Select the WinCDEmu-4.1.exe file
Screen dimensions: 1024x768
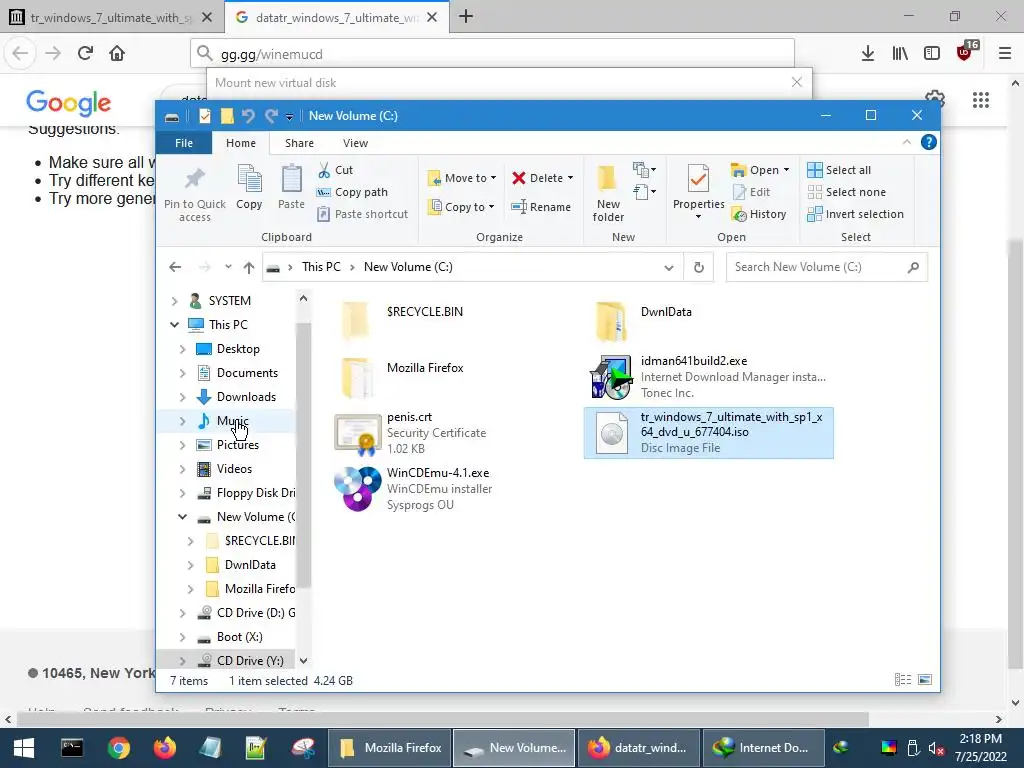coord(413,488)
